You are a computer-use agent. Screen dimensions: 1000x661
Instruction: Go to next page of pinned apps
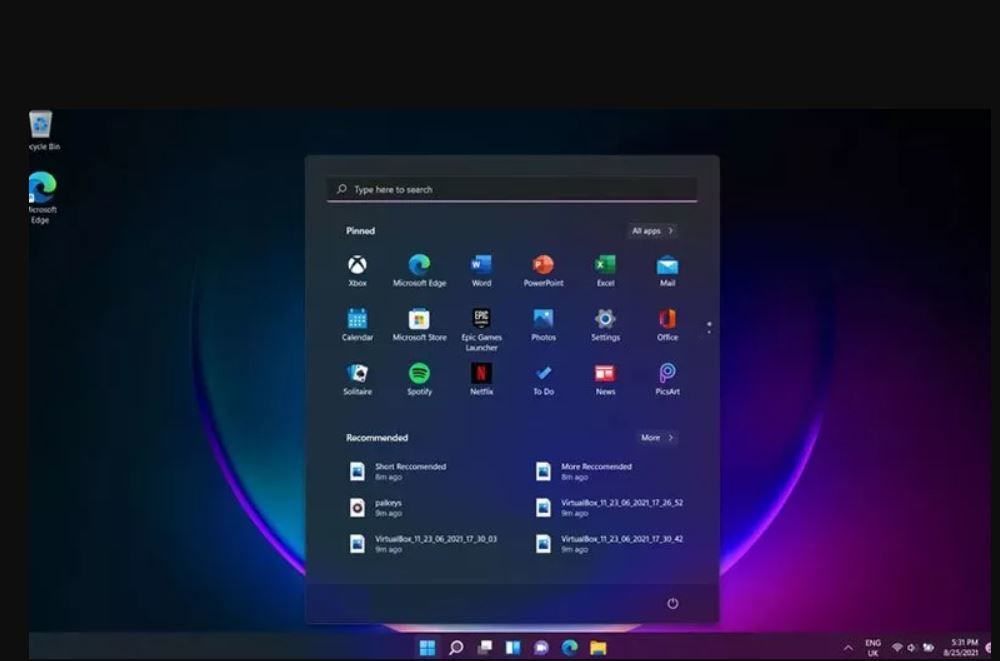(x=709, y=332)
